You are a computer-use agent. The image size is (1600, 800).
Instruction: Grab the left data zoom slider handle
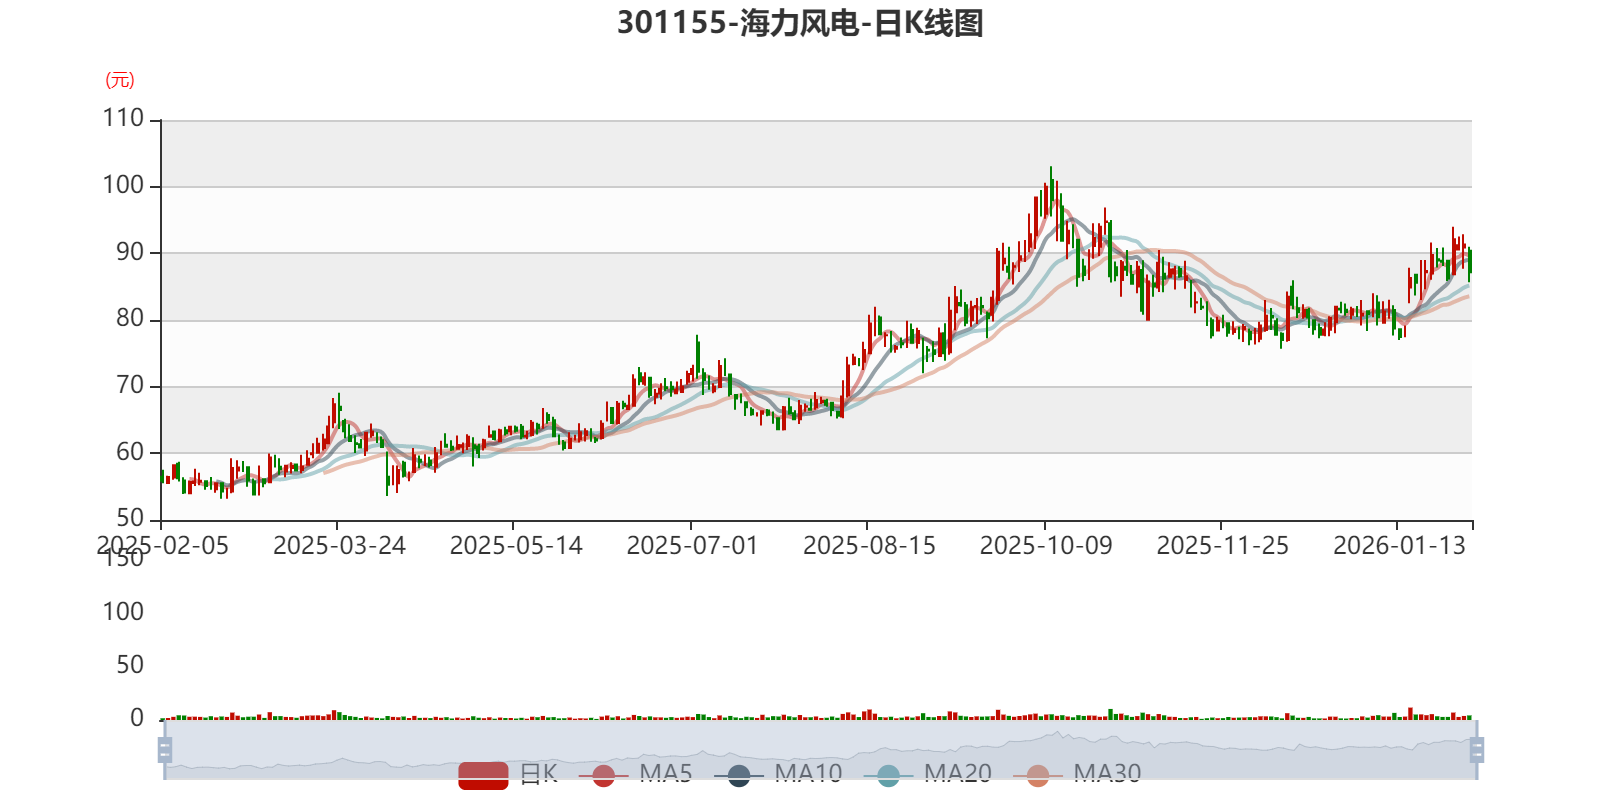pos(165,749)
